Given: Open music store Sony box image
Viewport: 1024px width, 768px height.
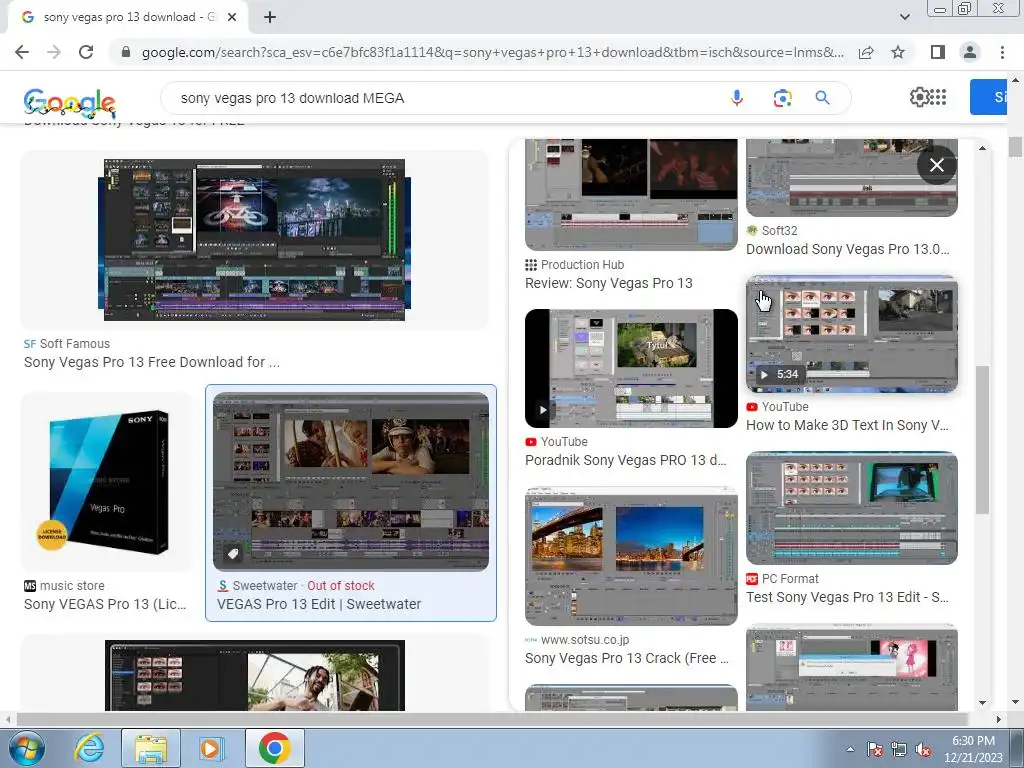Looking at the screenshot, I should [x=108, y=482].
